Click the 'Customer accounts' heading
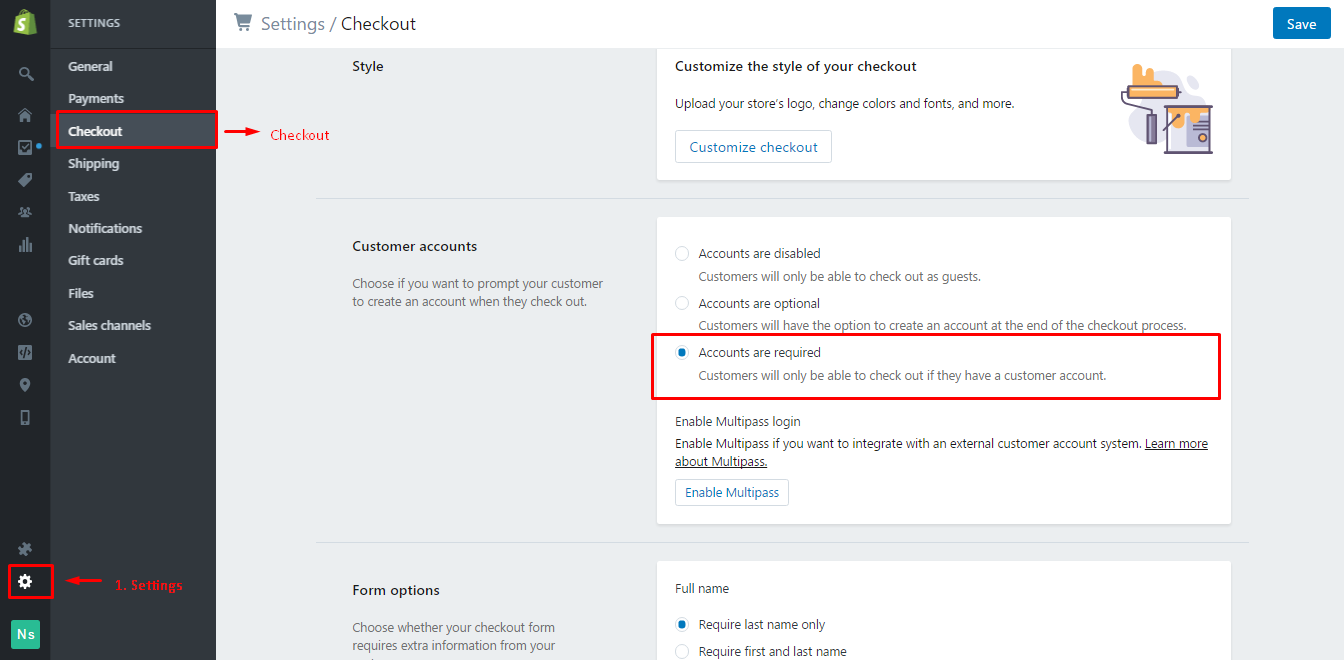This screenshot has width=1344, height=660. pyautogui.click(x=414, y=246)
